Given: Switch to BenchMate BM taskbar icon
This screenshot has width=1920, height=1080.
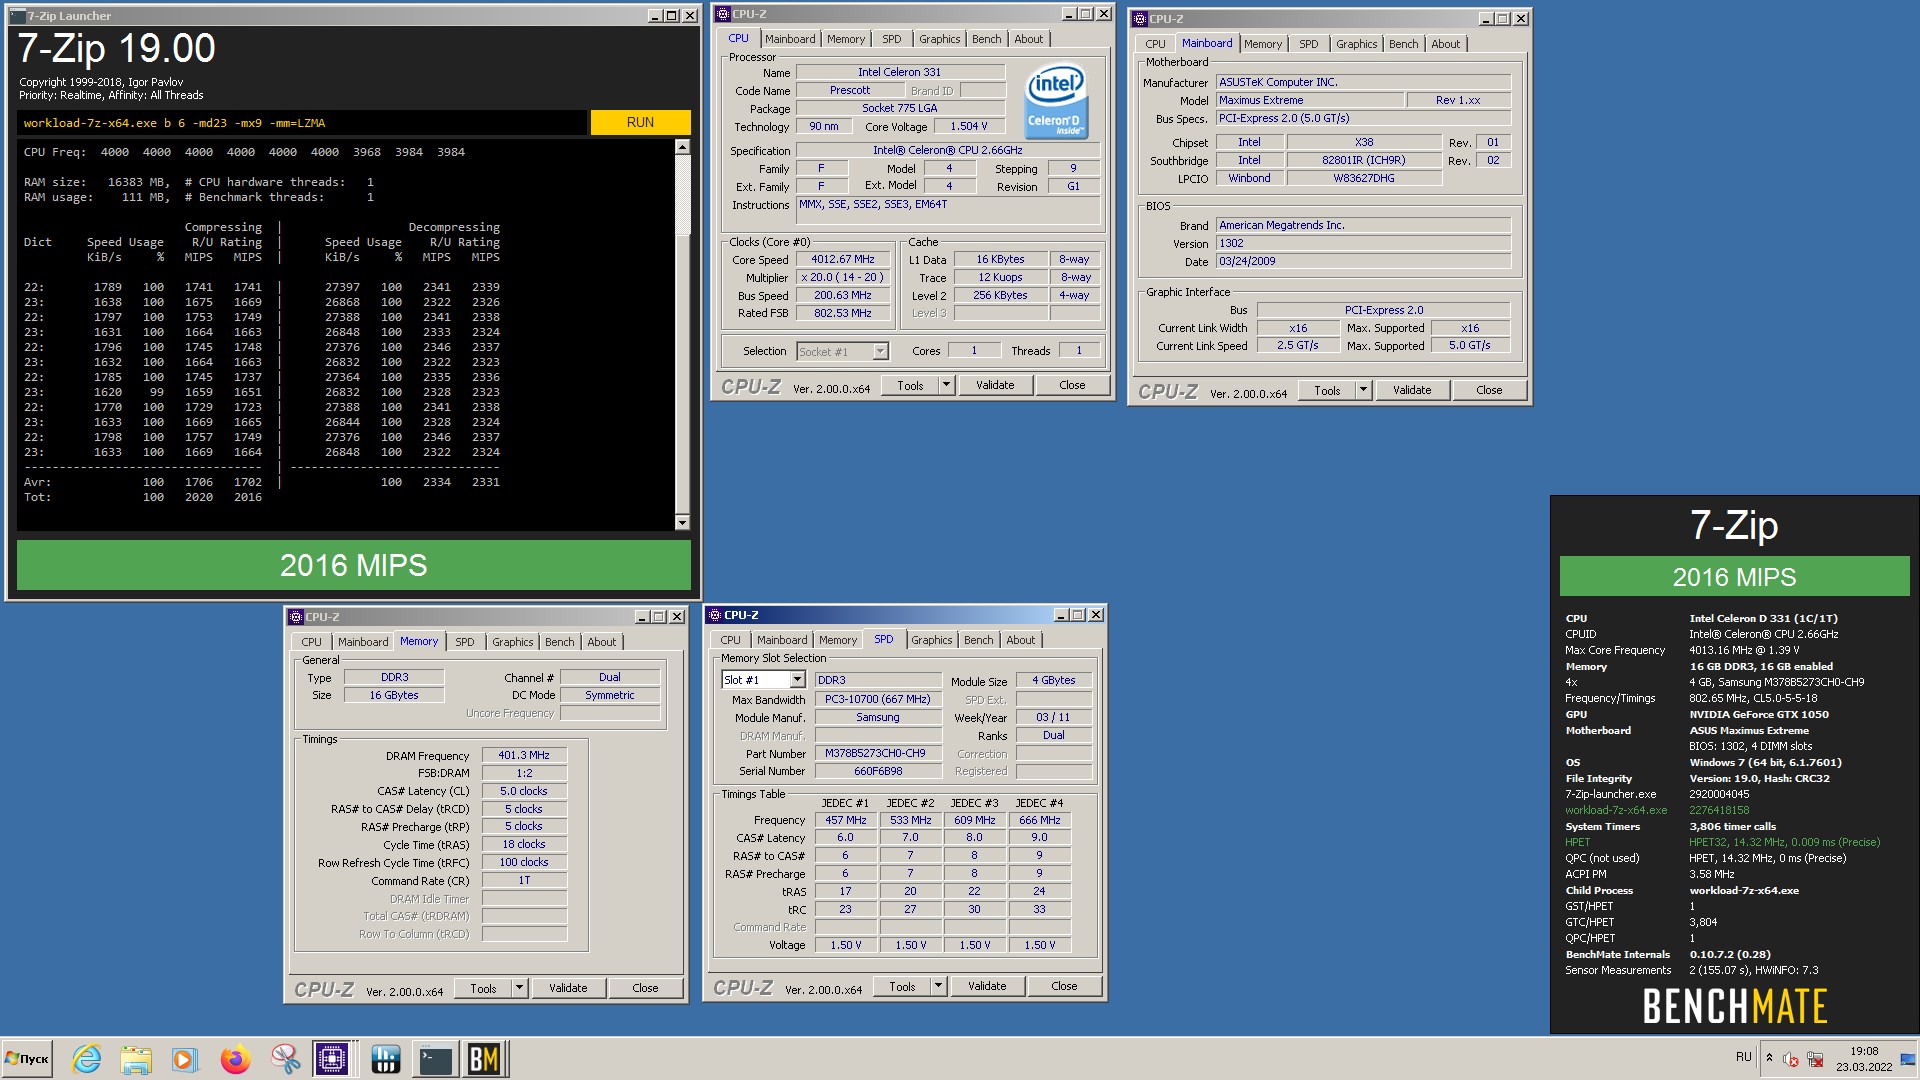Looking at the screenshot, I should tap(485, 1059).
